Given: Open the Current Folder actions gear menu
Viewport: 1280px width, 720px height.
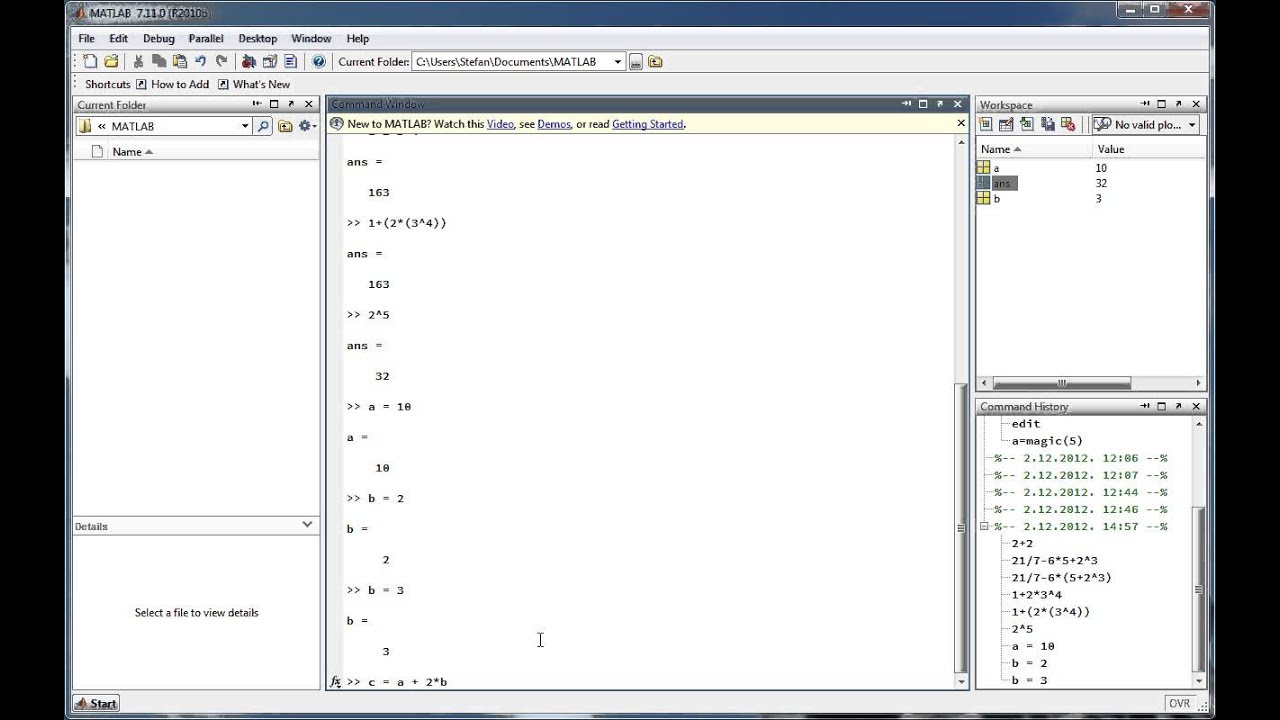Looking at the screenshot, I should pyautogui.click(x=307, y=126).
